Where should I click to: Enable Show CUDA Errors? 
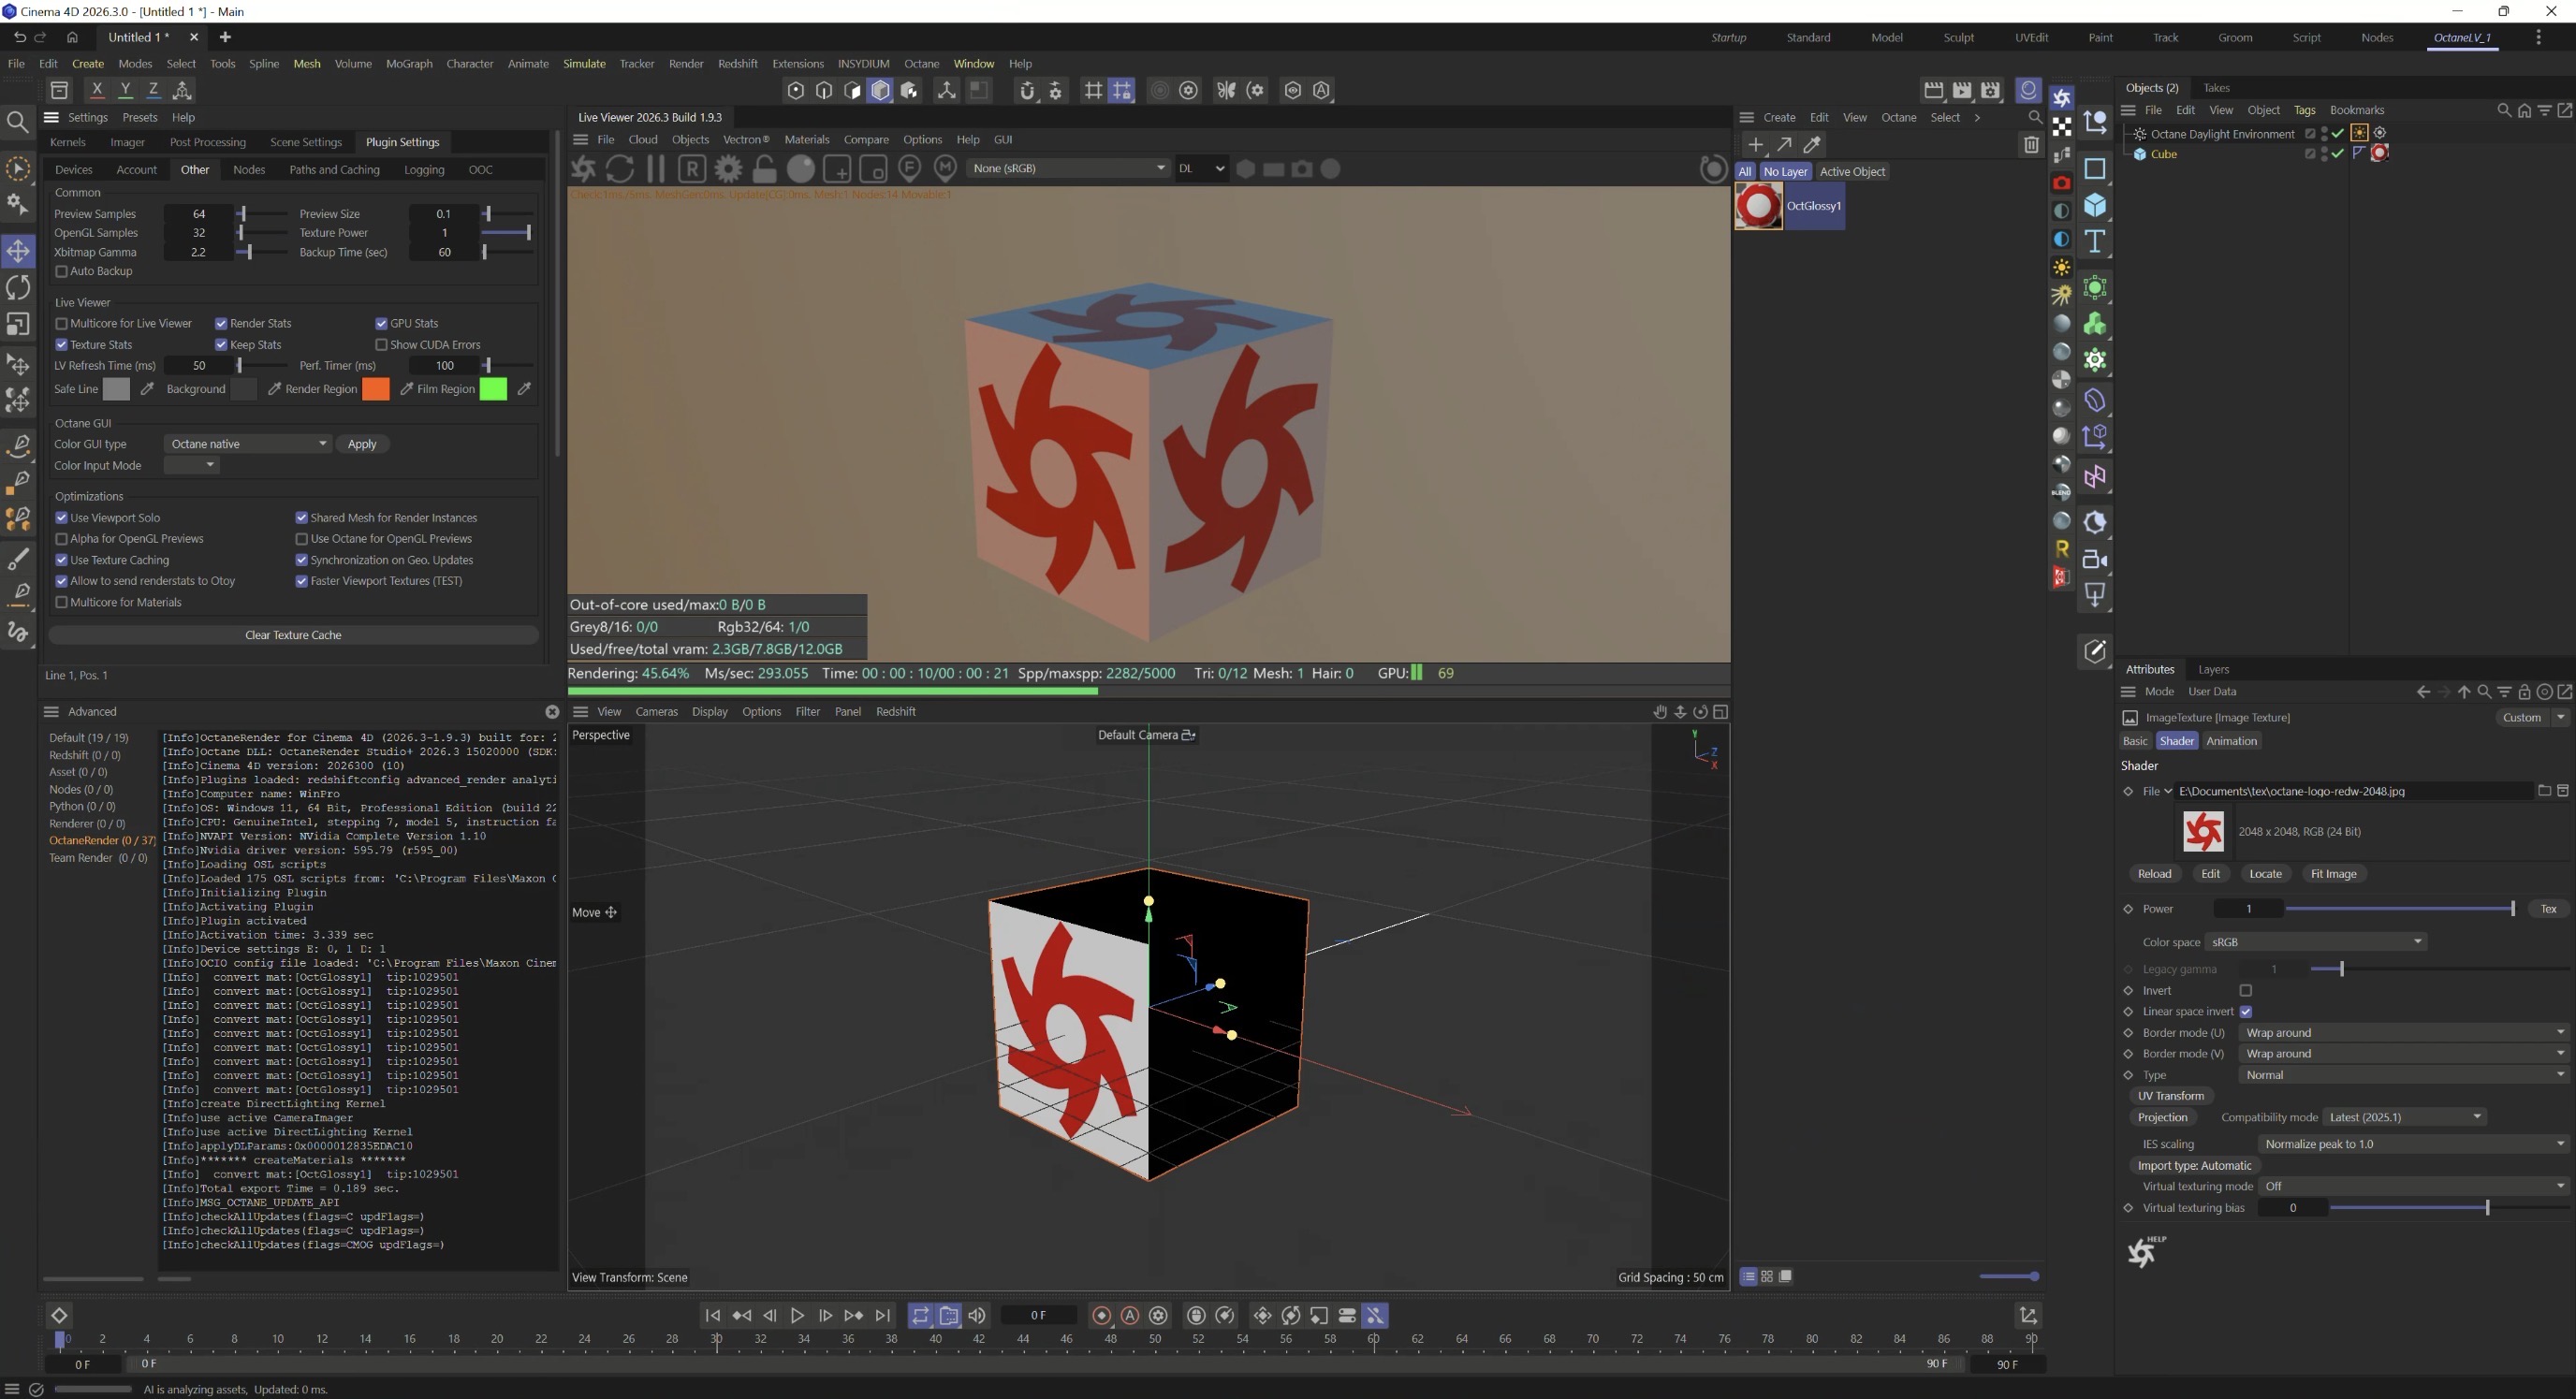[381, 344]
